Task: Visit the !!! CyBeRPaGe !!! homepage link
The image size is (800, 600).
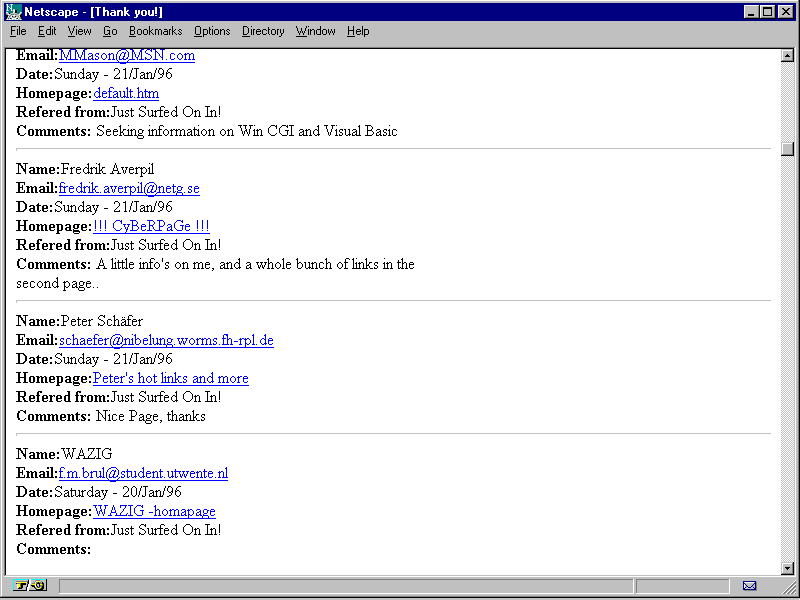Action: tap(151, 226)
